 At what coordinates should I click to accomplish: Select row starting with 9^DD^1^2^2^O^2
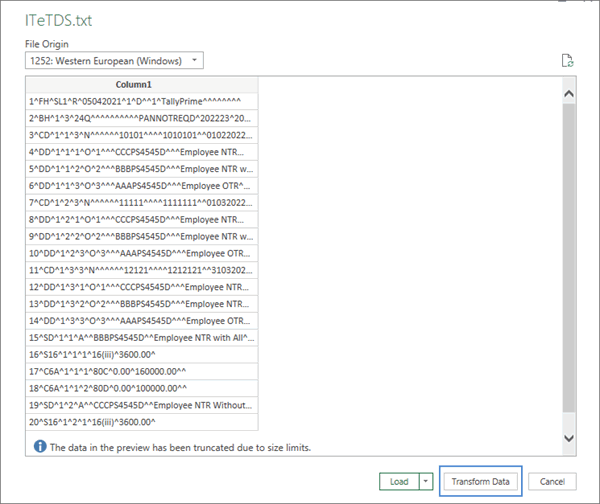(142, 236)
